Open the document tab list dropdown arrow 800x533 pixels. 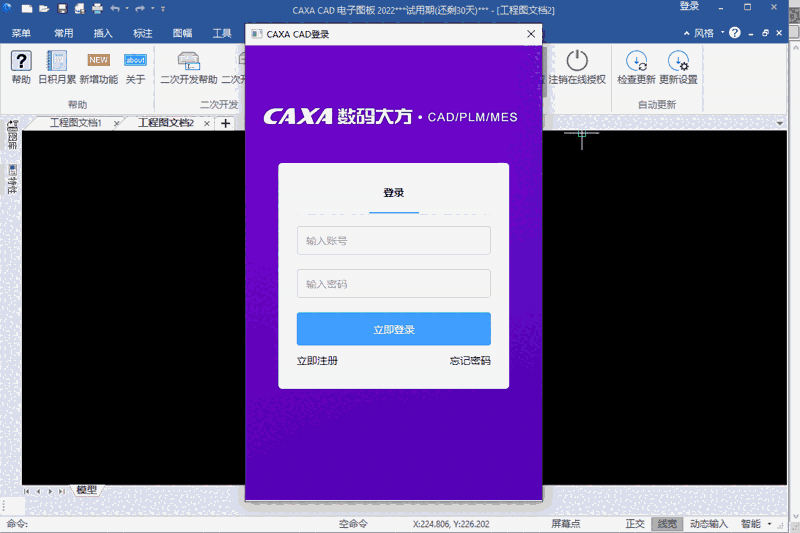(780, 123)
